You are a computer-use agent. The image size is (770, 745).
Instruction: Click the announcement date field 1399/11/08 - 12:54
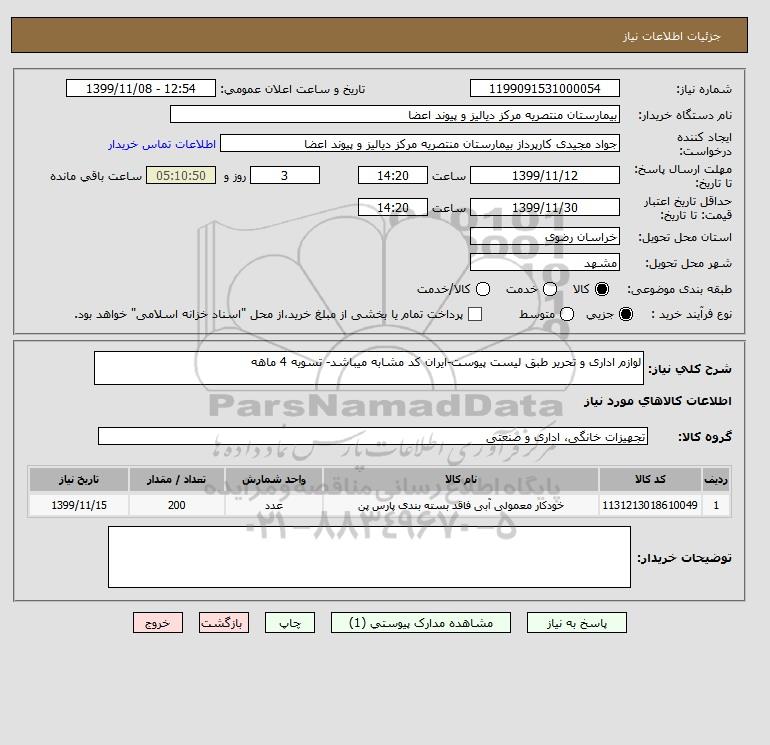pyautogui.click(x=141, y=89)
